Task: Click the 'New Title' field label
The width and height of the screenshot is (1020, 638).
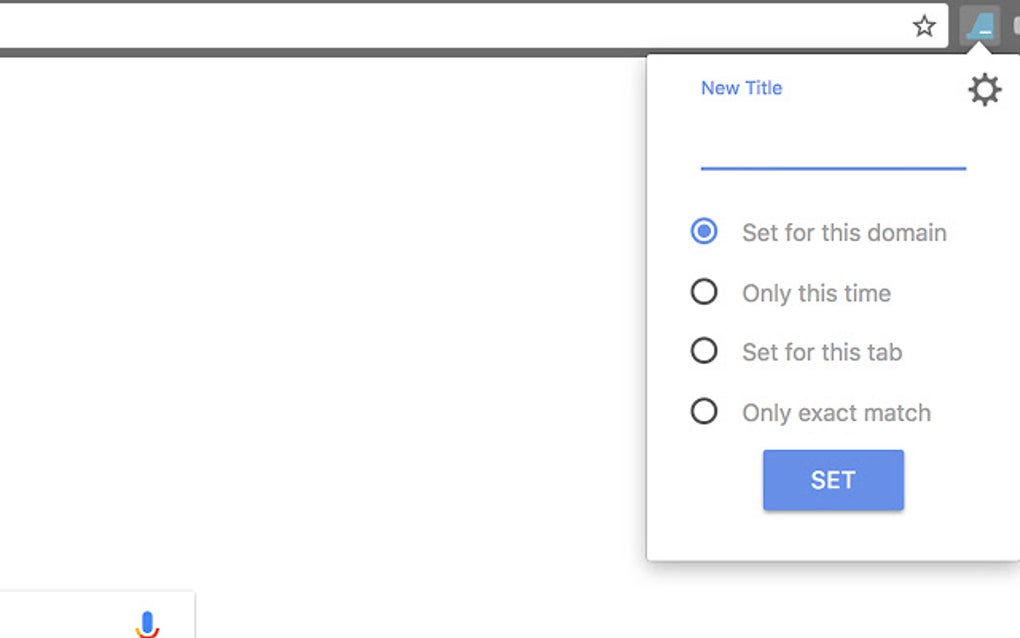Action: pyautogui.click(x=741, y=88)
